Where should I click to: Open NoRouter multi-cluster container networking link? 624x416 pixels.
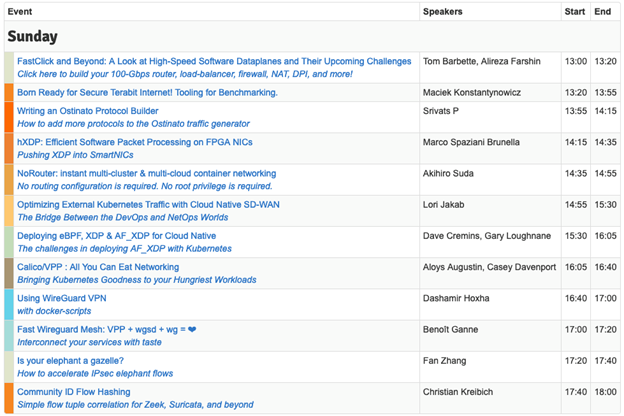[146, 173]
